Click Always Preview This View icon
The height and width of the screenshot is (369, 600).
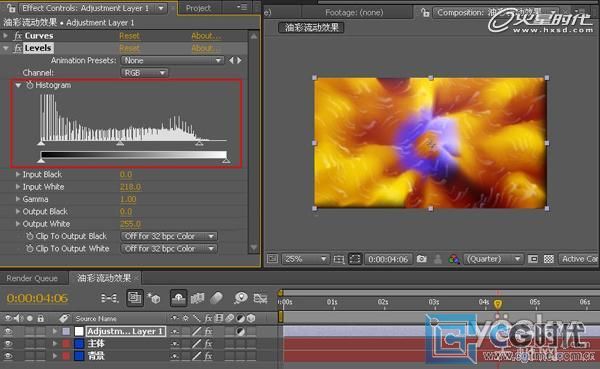[x=272, y=259]
